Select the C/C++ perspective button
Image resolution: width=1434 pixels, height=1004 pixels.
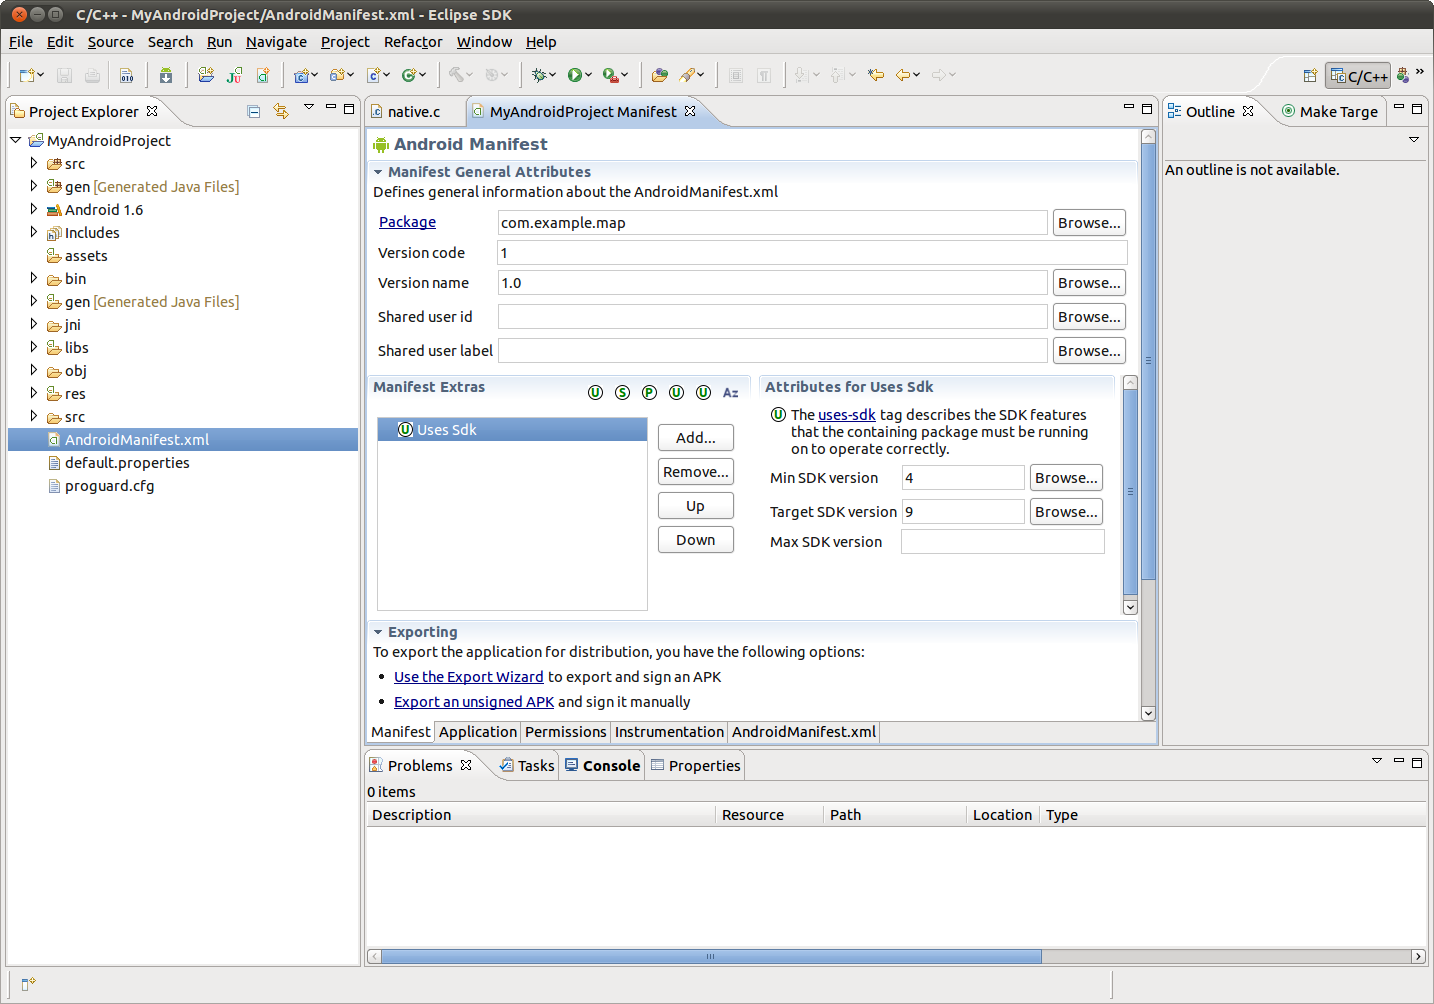point(1358,76)
